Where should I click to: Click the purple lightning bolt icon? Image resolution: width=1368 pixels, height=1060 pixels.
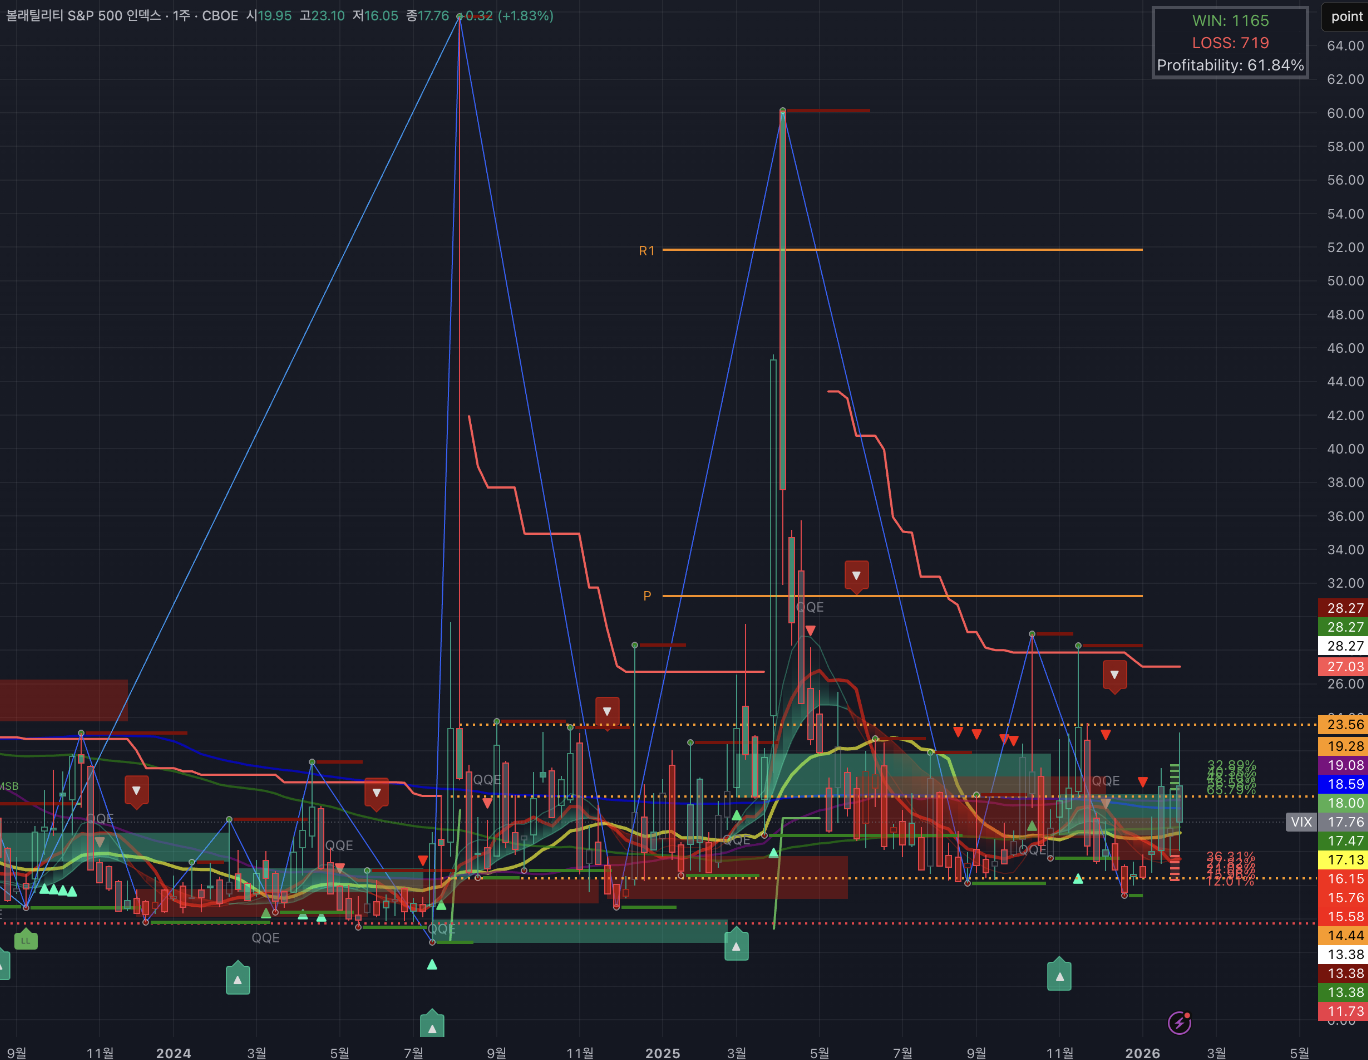click(1180, 1022)
